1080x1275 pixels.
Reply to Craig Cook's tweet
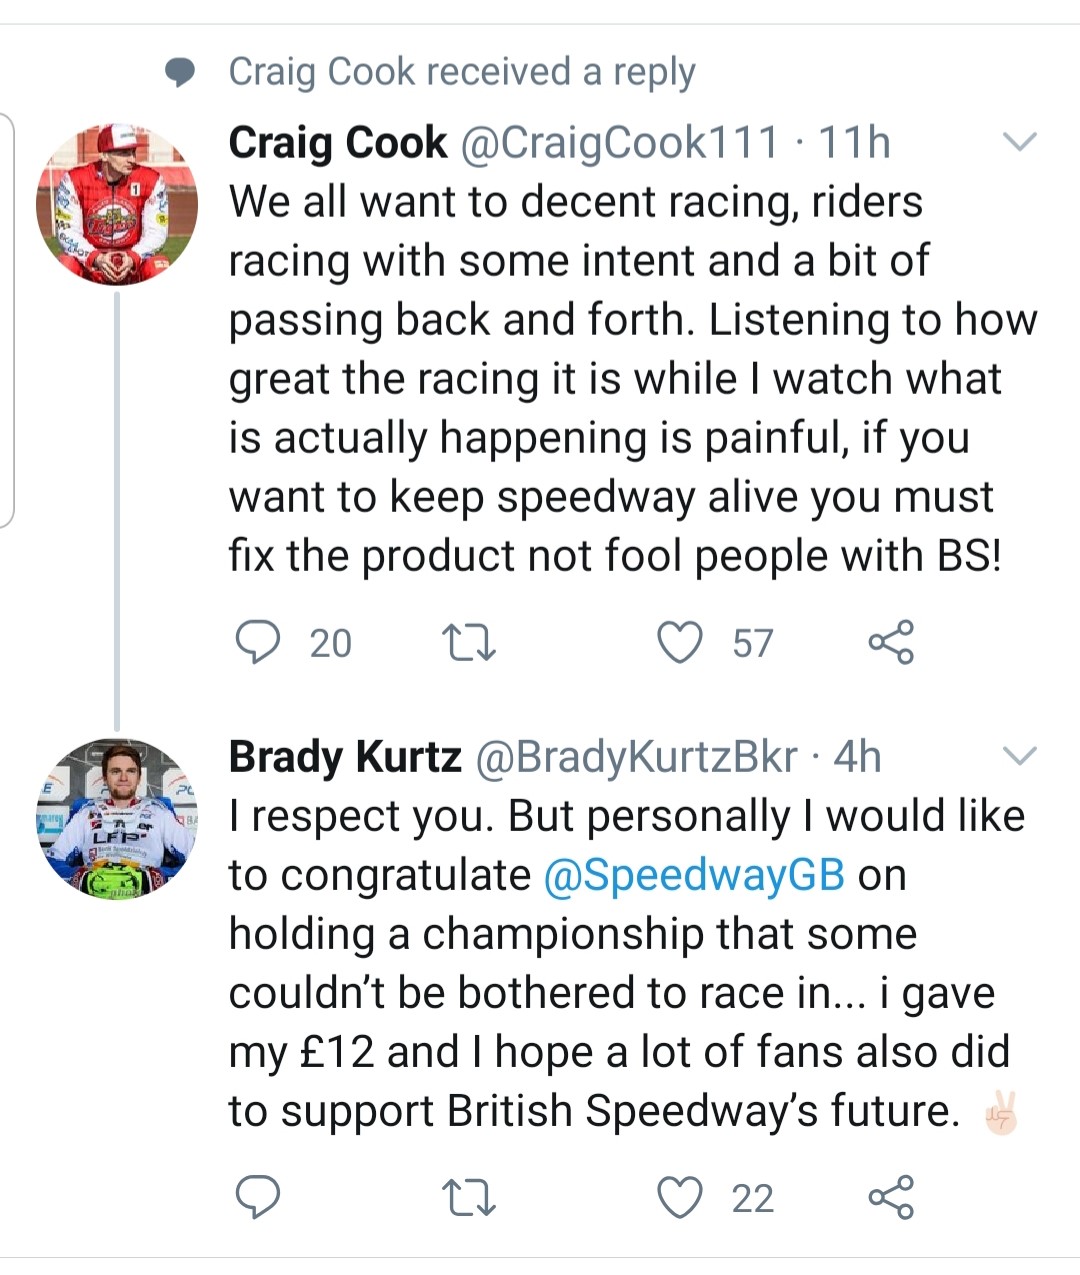pos(258,642)
